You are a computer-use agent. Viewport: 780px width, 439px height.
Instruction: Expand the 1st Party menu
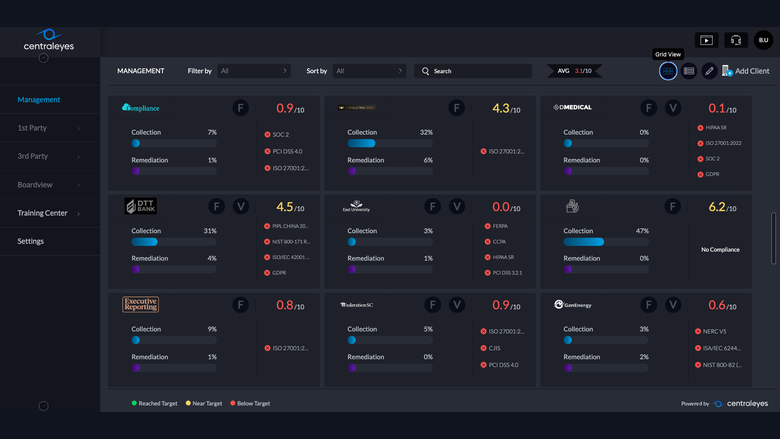(50, 128)
